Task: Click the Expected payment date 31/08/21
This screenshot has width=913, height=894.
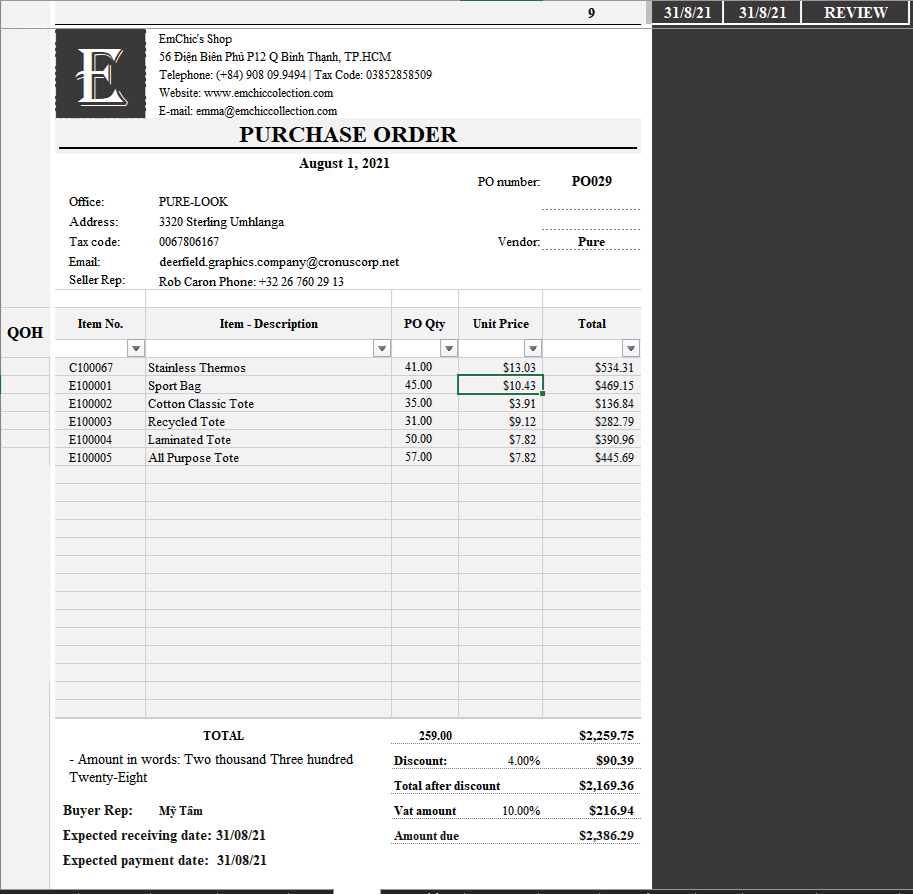Action: (242, 861)
